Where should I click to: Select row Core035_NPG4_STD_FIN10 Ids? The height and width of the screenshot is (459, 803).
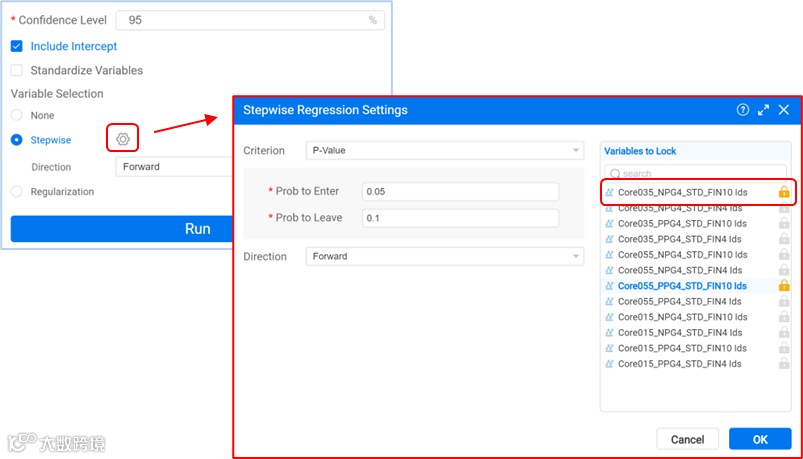coord(695,192)
